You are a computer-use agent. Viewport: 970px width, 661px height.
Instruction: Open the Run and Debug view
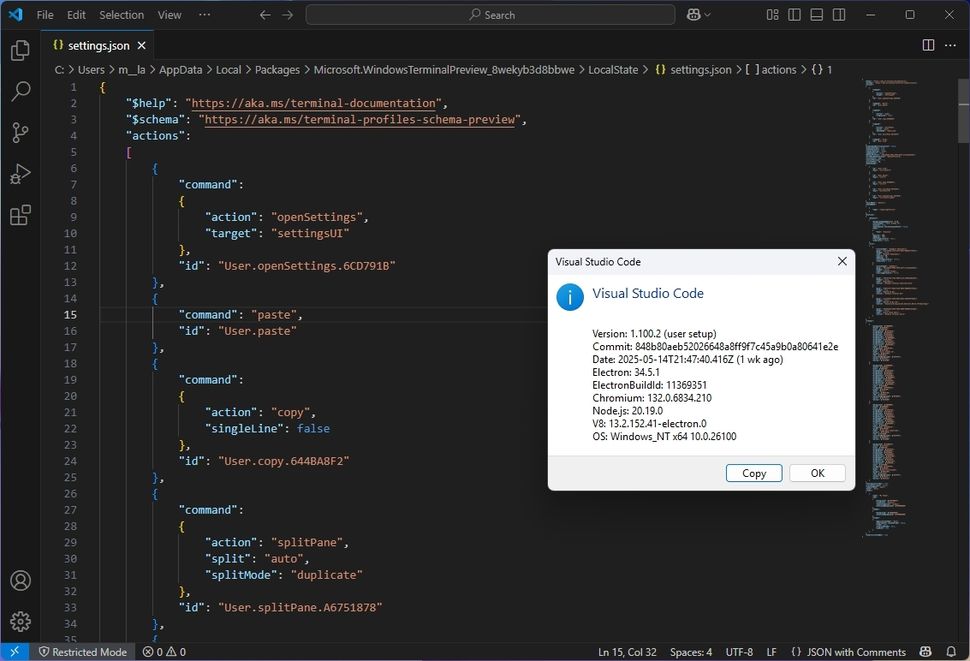20,174
